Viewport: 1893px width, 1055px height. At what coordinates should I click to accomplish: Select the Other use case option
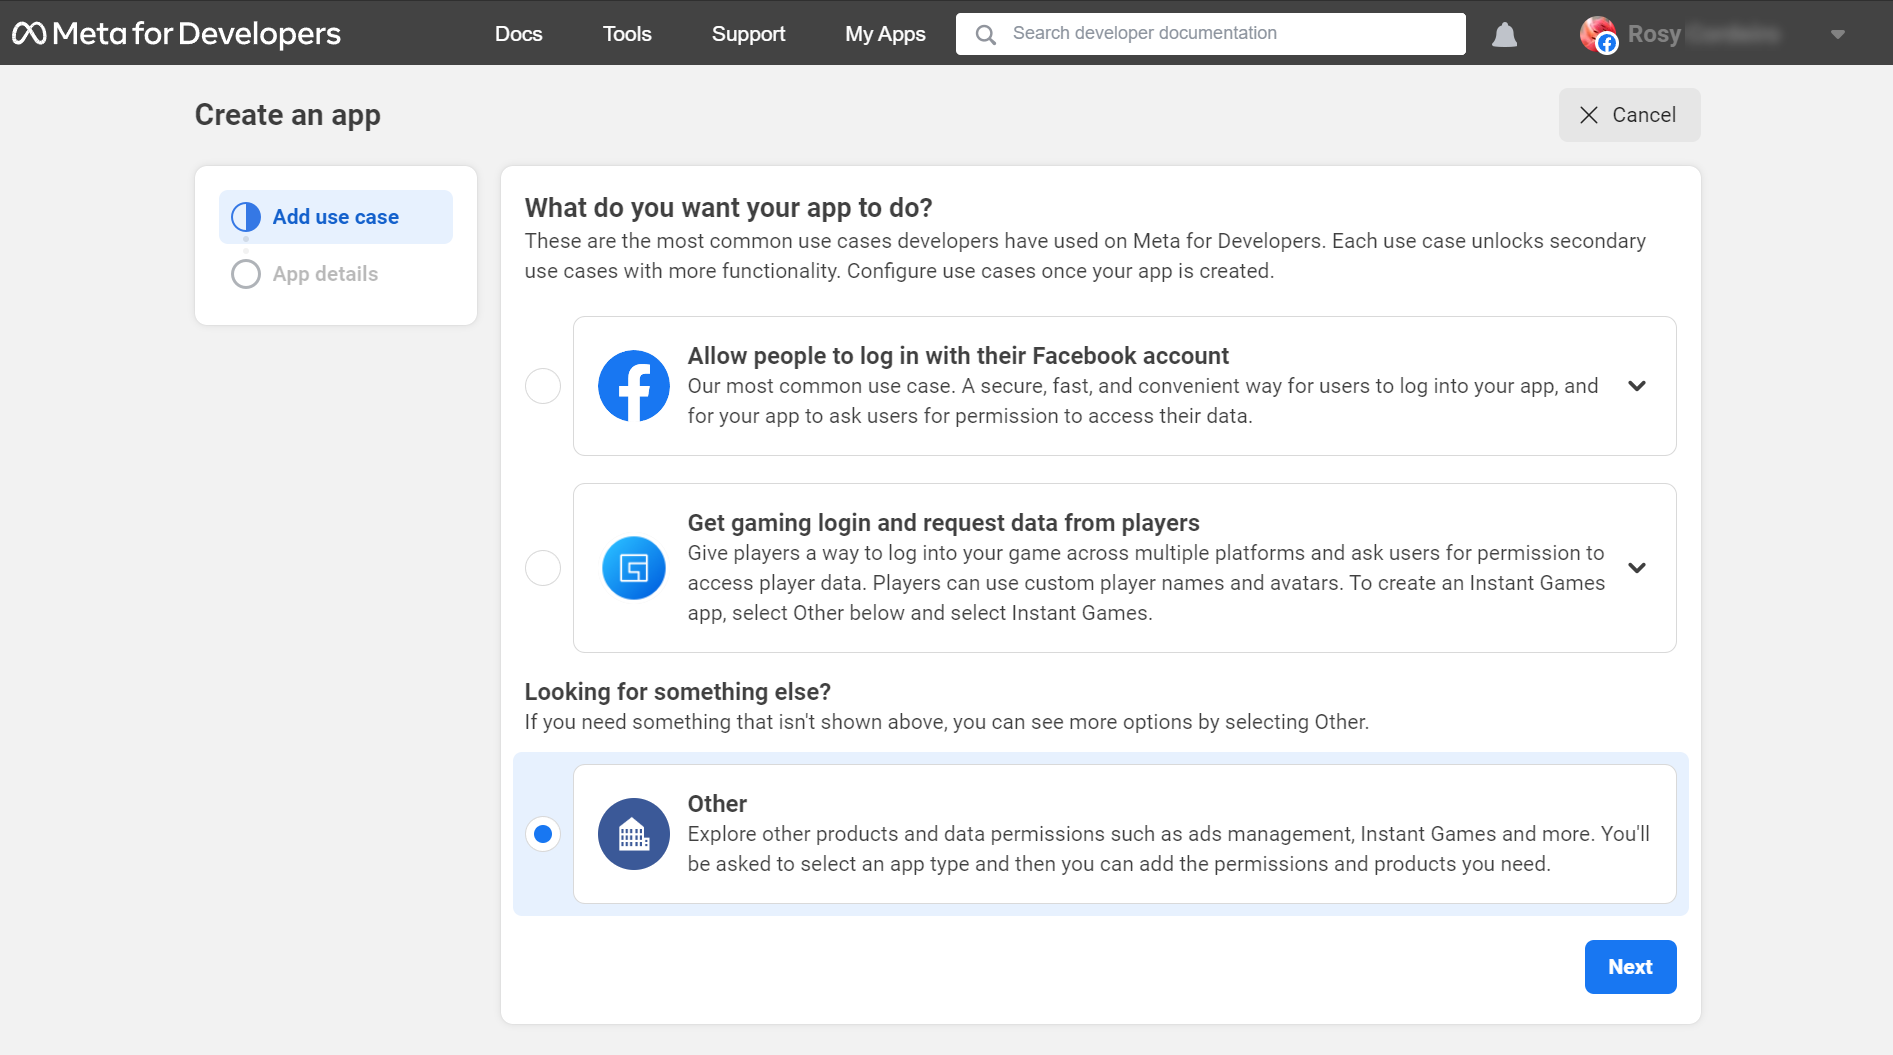point(542,833)
